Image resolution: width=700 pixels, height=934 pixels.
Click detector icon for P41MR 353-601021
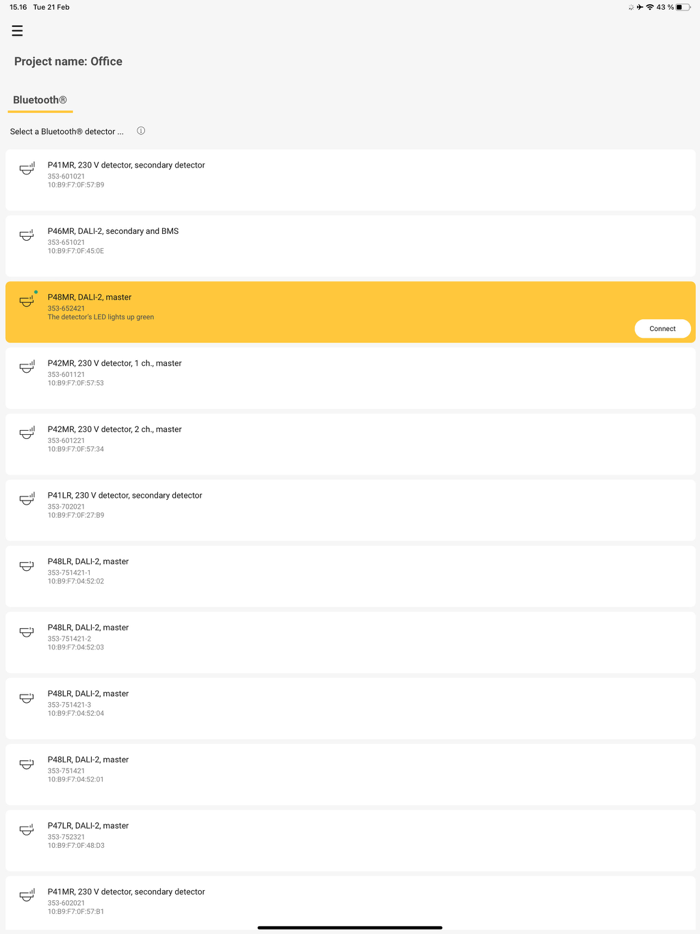point(27,169)
